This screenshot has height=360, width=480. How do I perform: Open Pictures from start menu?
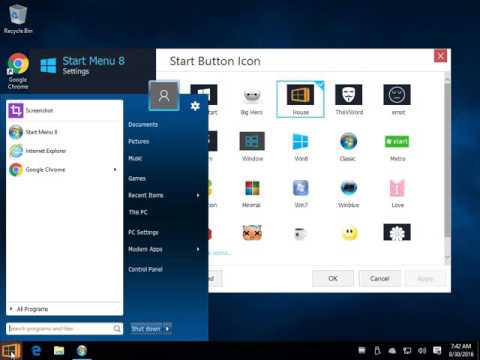pyautogui.click(x=139, y=141)
